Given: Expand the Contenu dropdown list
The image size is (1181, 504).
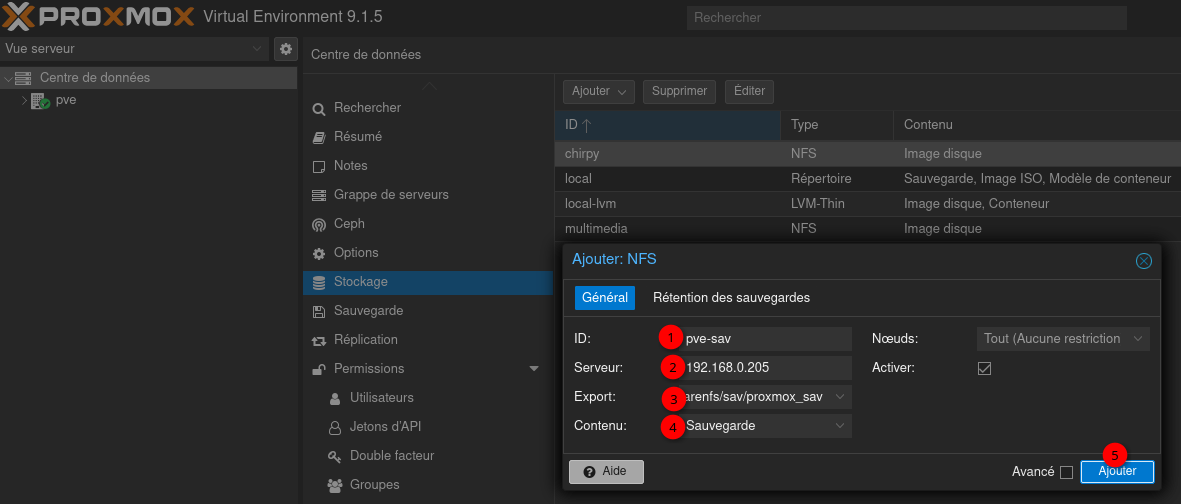Looking at the screenshot, I should (x=839, y=426).
